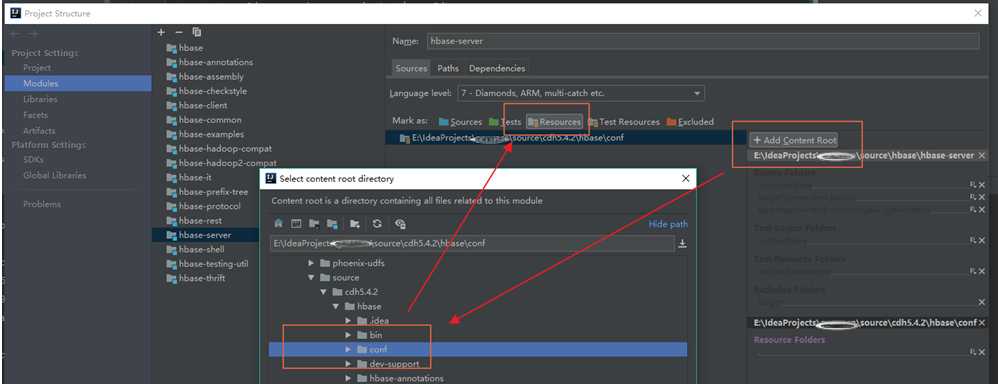Click the Resource Folders row remove icon
Viewport: 998px width, 384px height.
[982, 352]
